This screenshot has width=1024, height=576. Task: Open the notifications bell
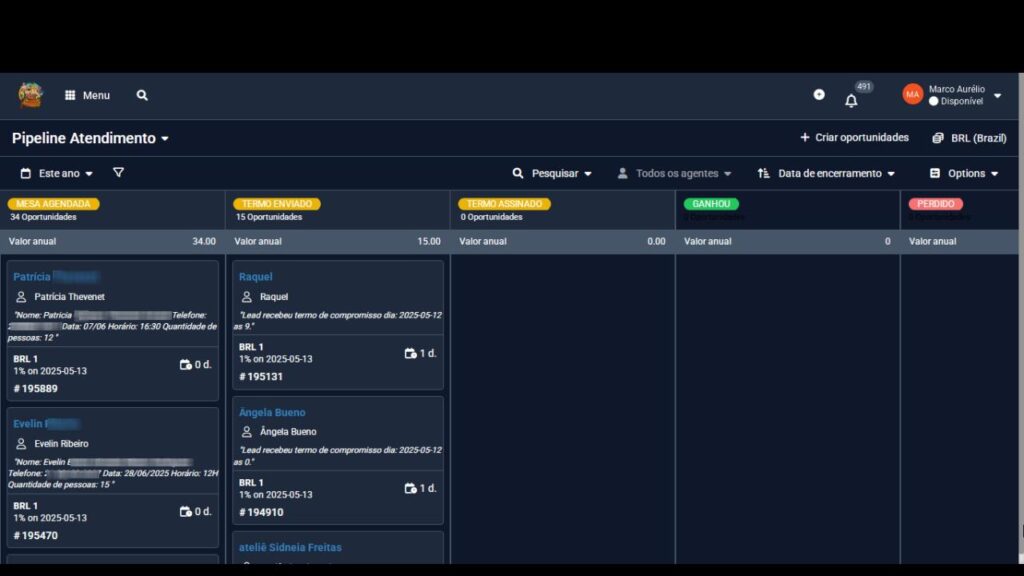pos(851,100)
